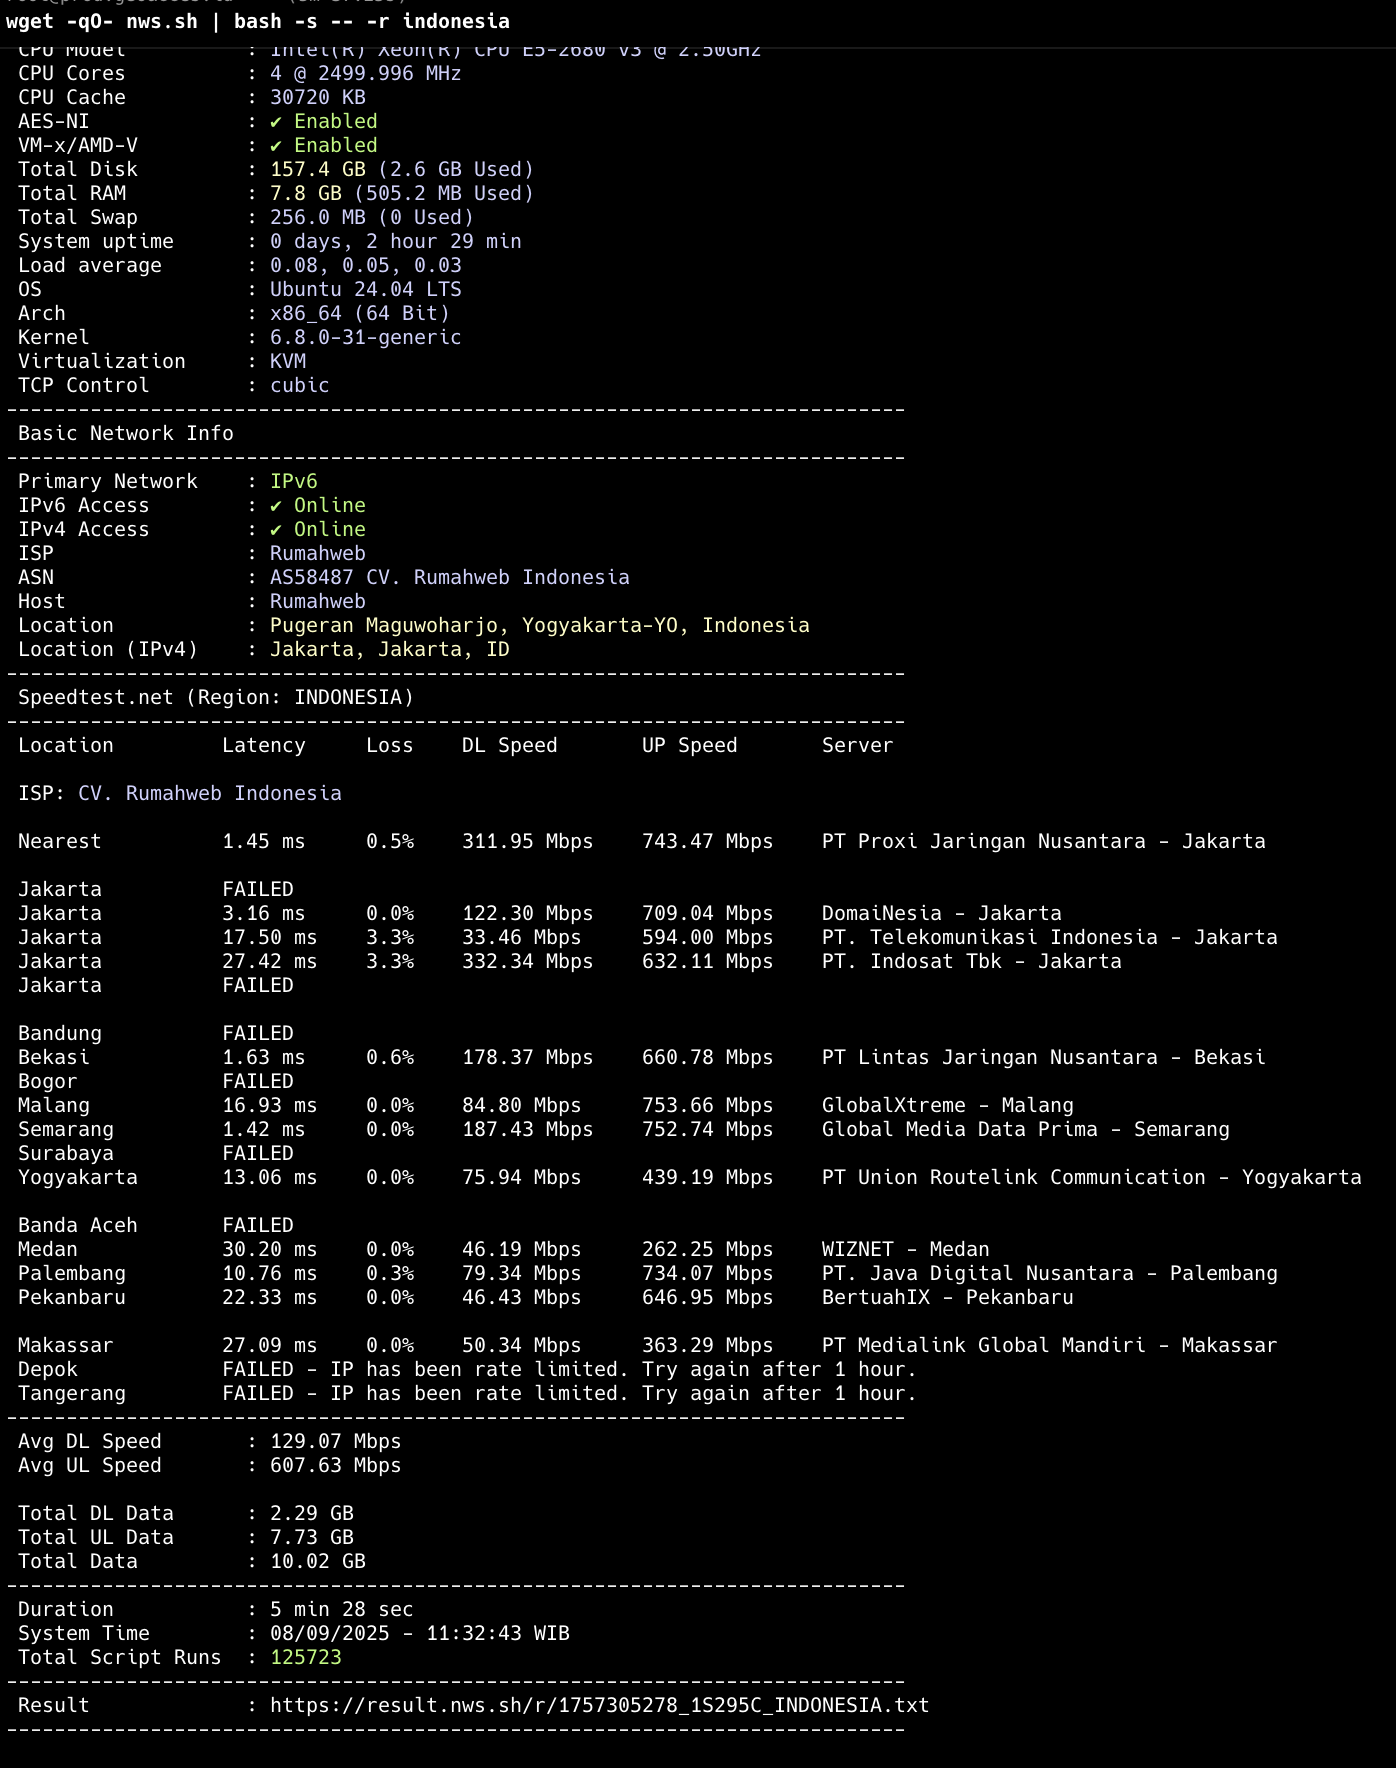
Task: Click the System uptime value 0 days, 2 hour 29 min
Action: (x=396, y=241)
